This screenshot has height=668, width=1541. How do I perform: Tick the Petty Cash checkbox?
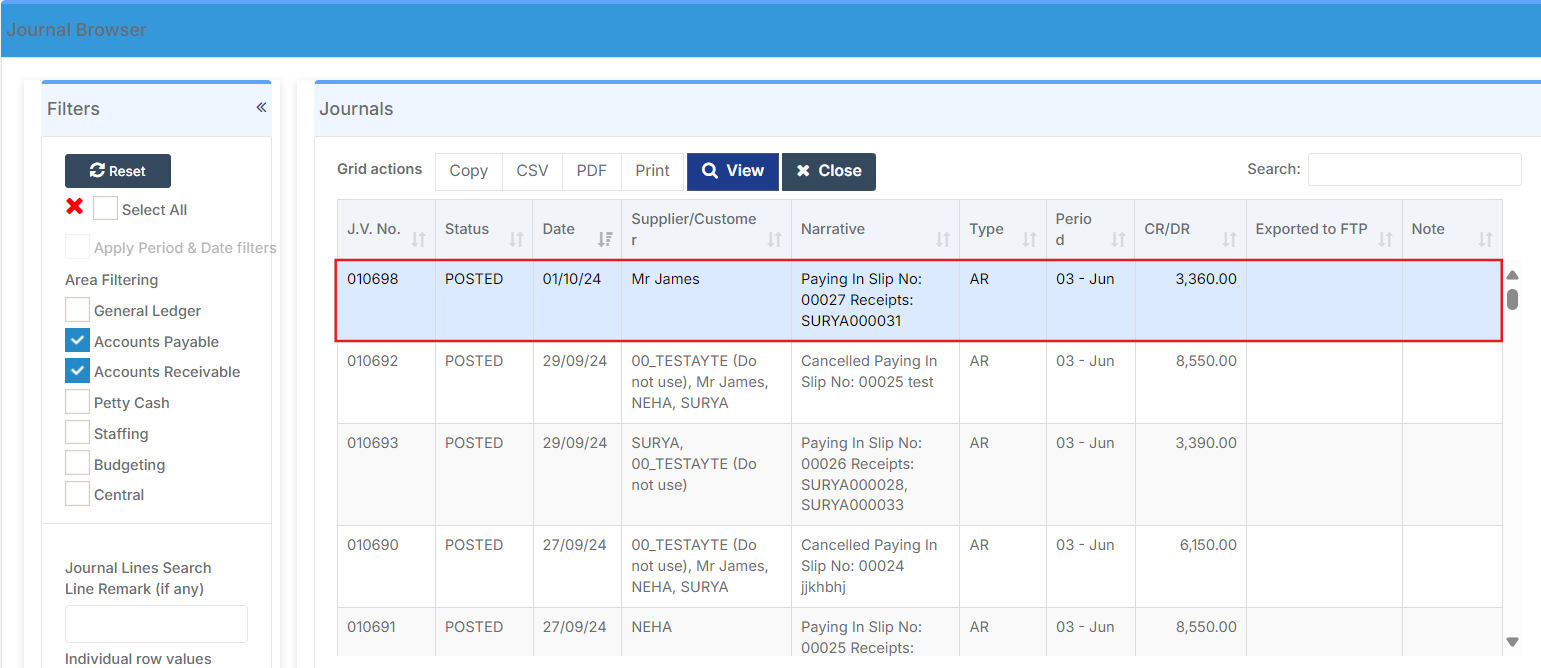(x=78, y=402)
